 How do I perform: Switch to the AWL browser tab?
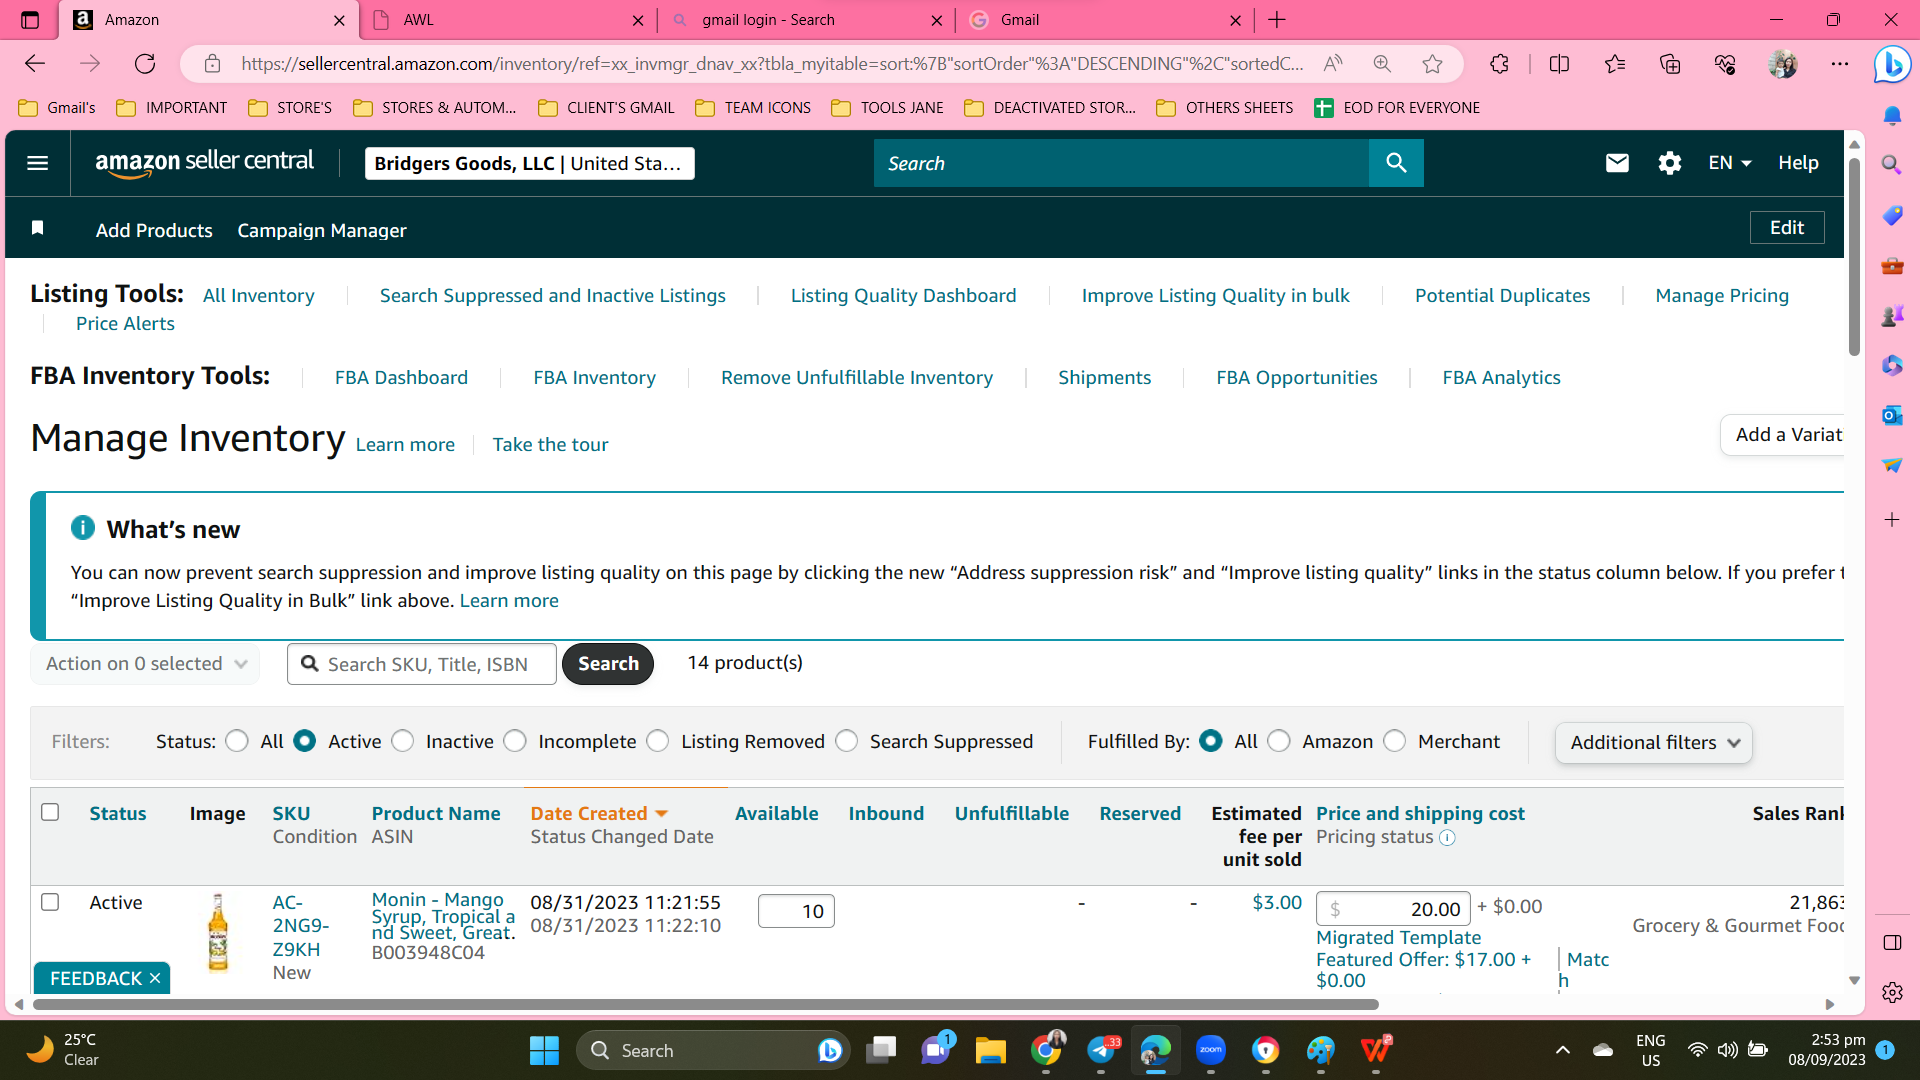[x=508, y=20]
